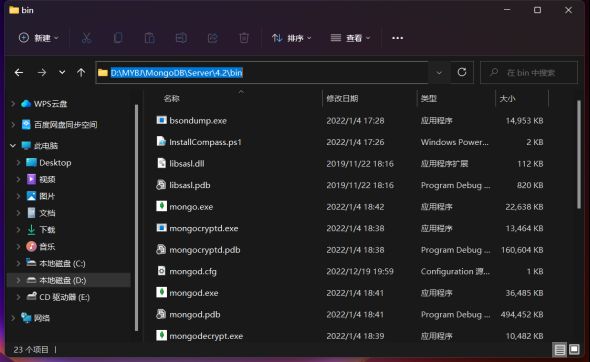Click the 在 bin 中搜索 search box
The width and height of the screenshot is (590, 362).
[529, 73]
